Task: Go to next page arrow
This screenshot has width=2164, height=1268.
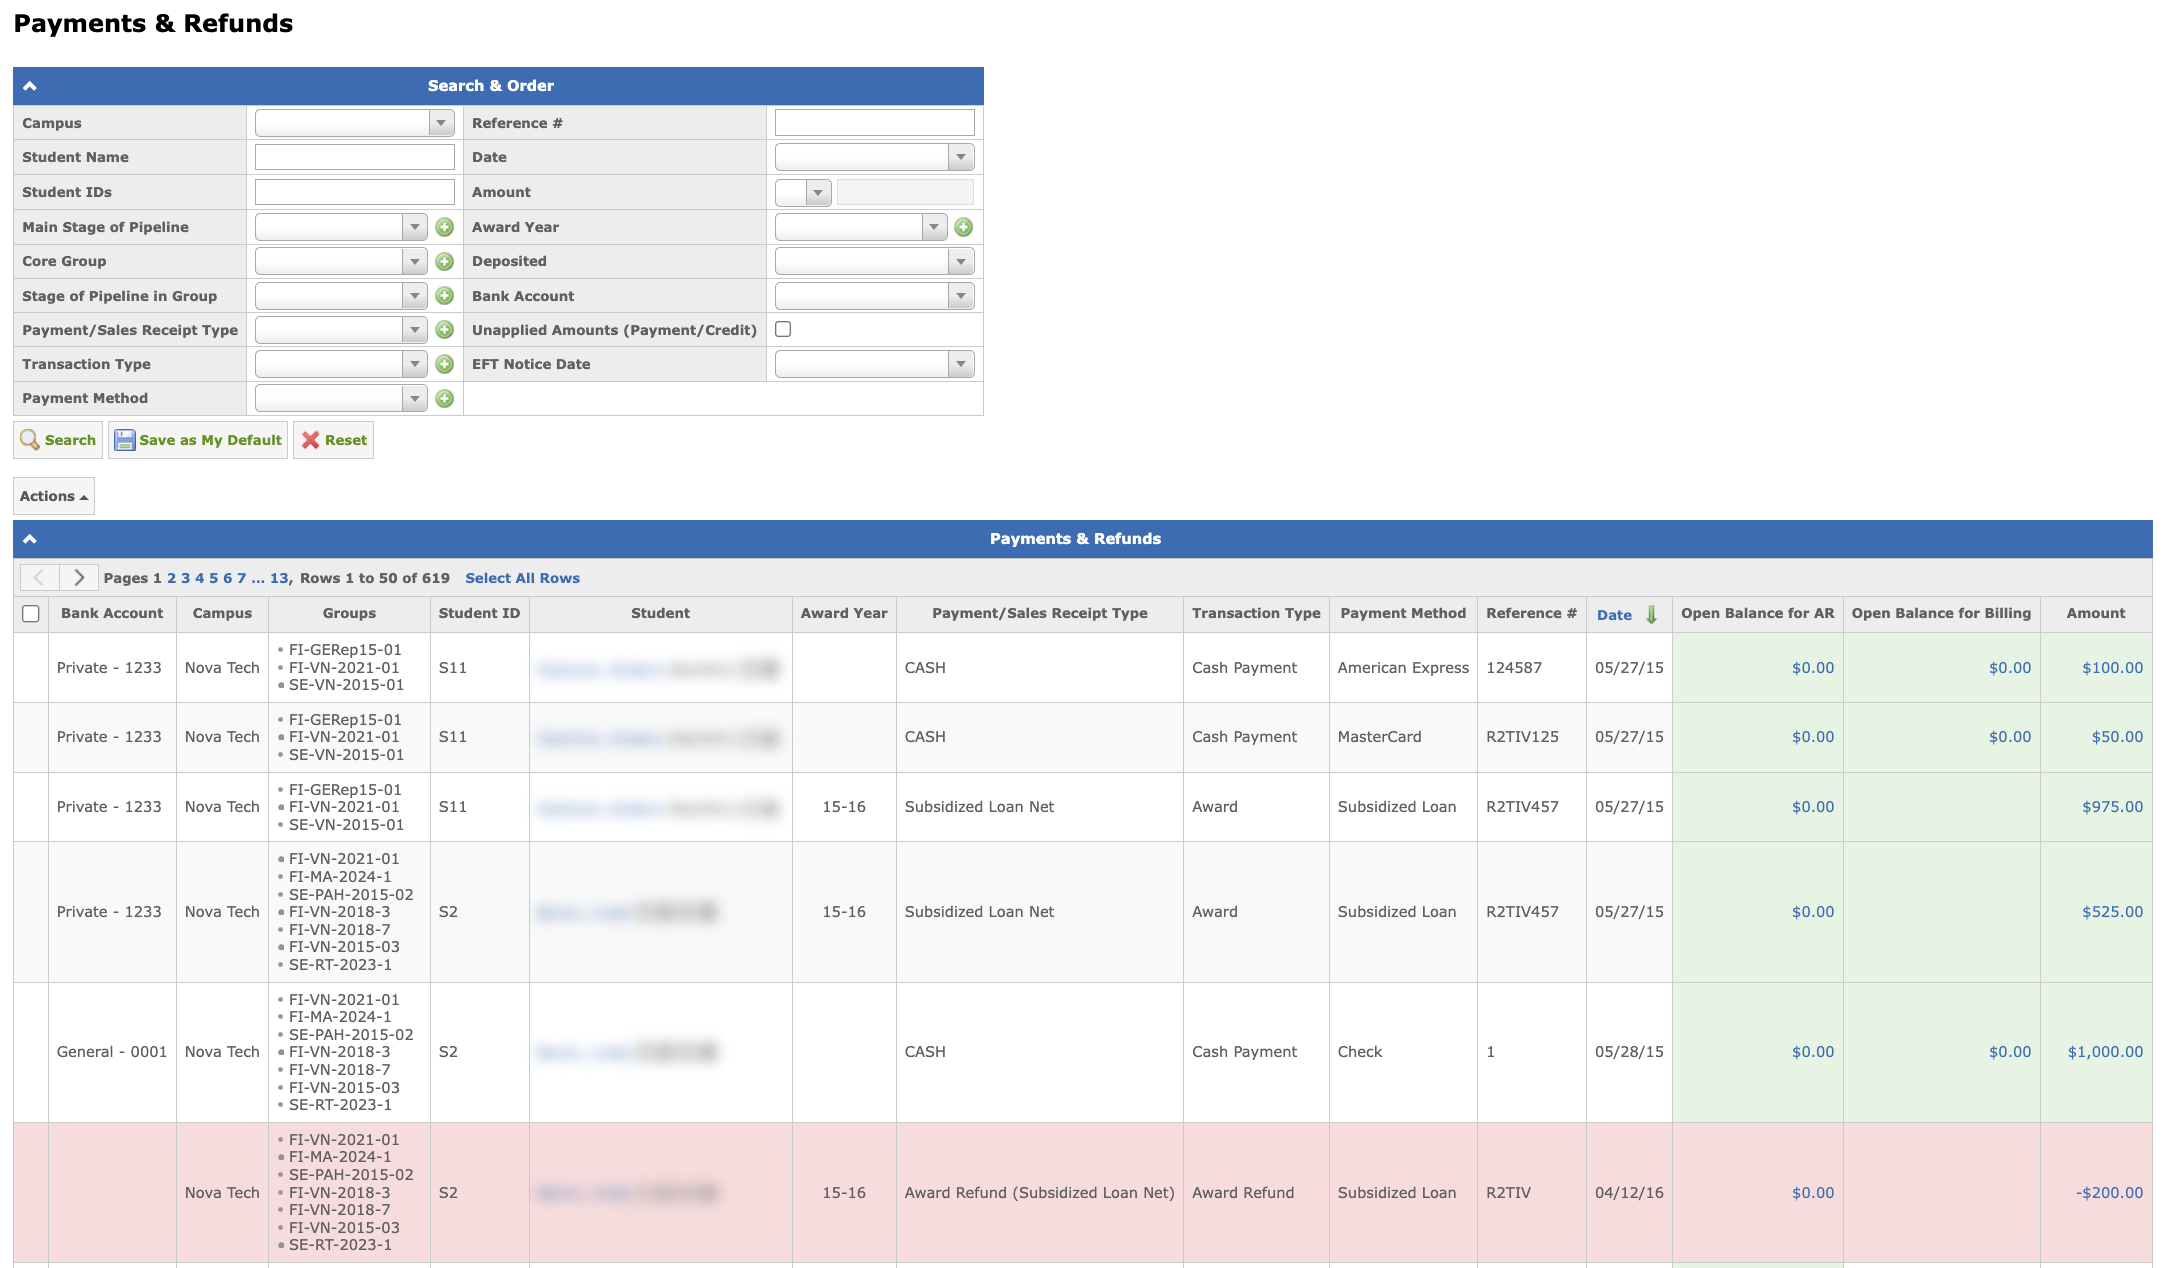Action: (79, 578)
